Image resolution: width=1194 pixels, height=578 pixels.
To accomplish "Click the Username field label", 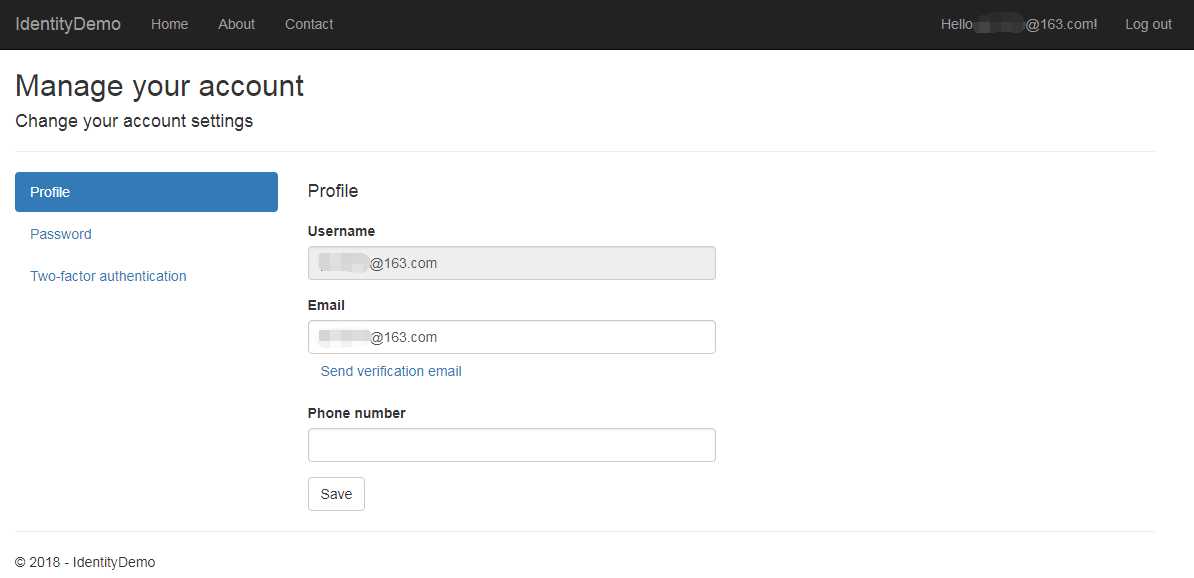I will [341, 231].
